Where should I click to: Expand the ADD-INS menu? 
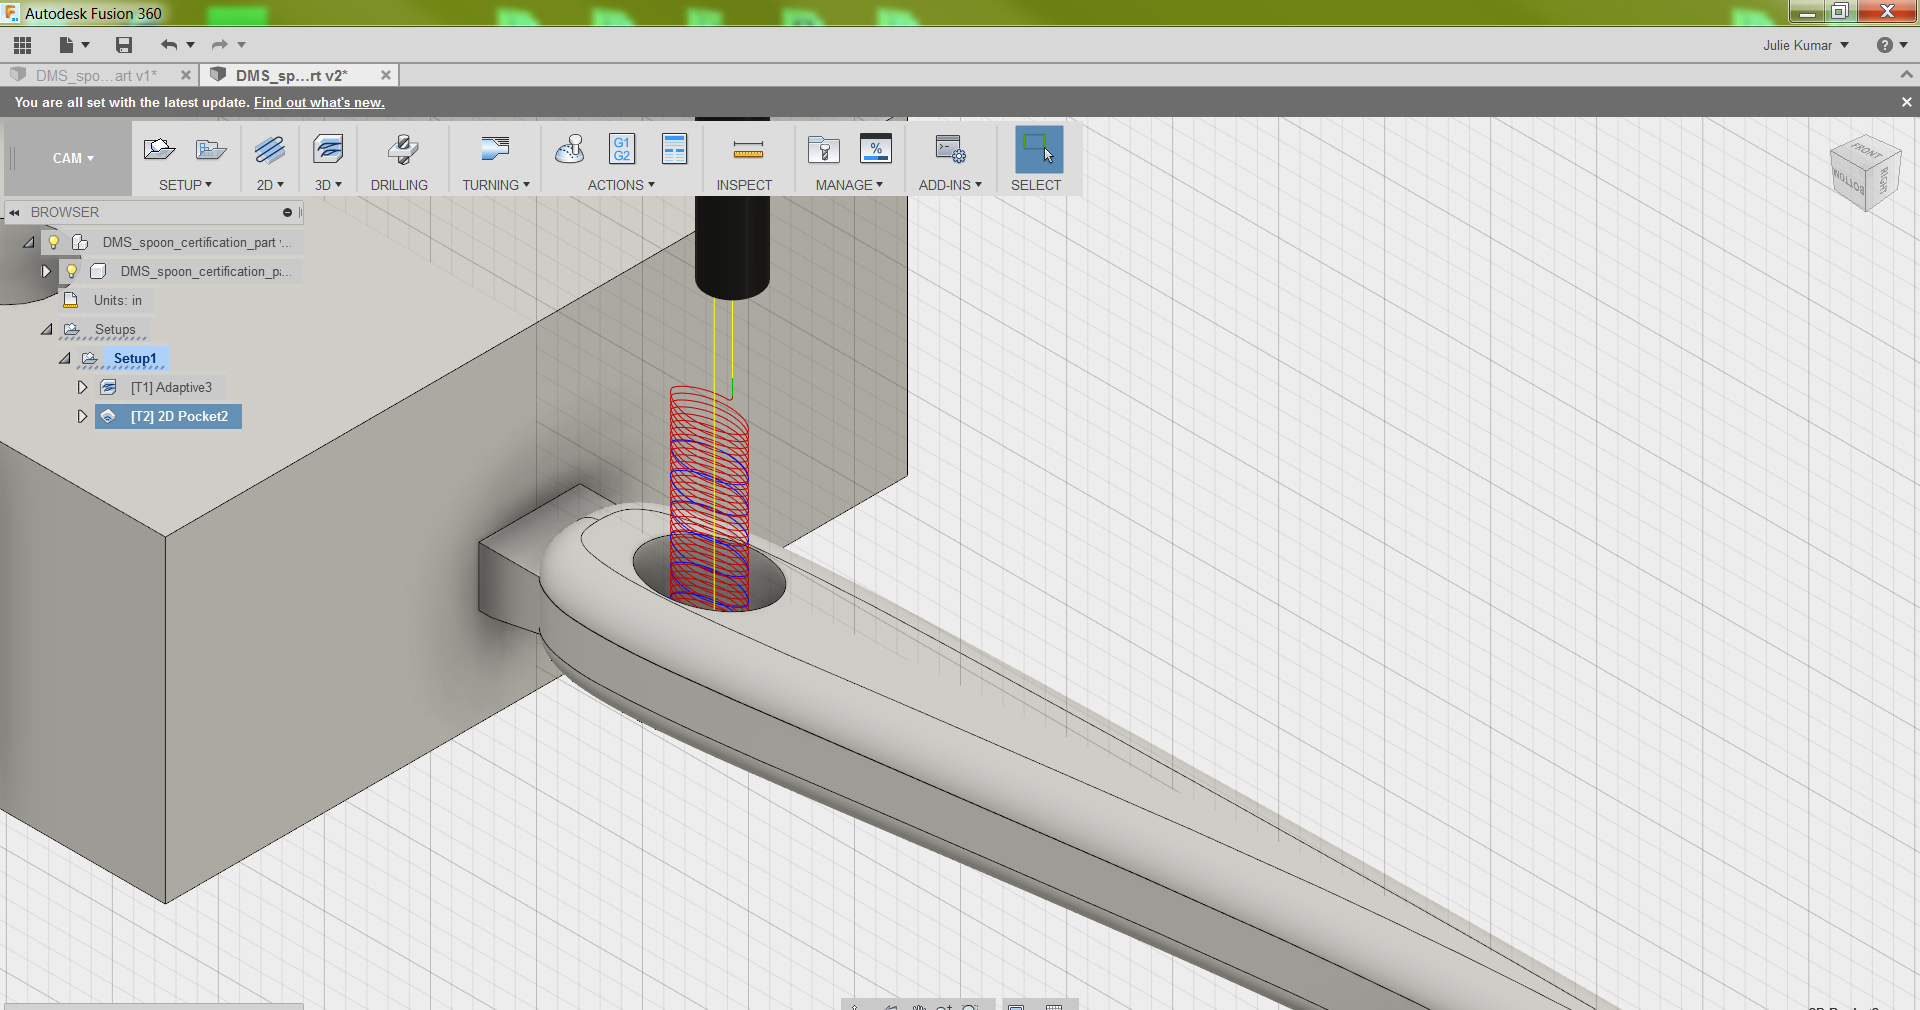coord(950,185)
